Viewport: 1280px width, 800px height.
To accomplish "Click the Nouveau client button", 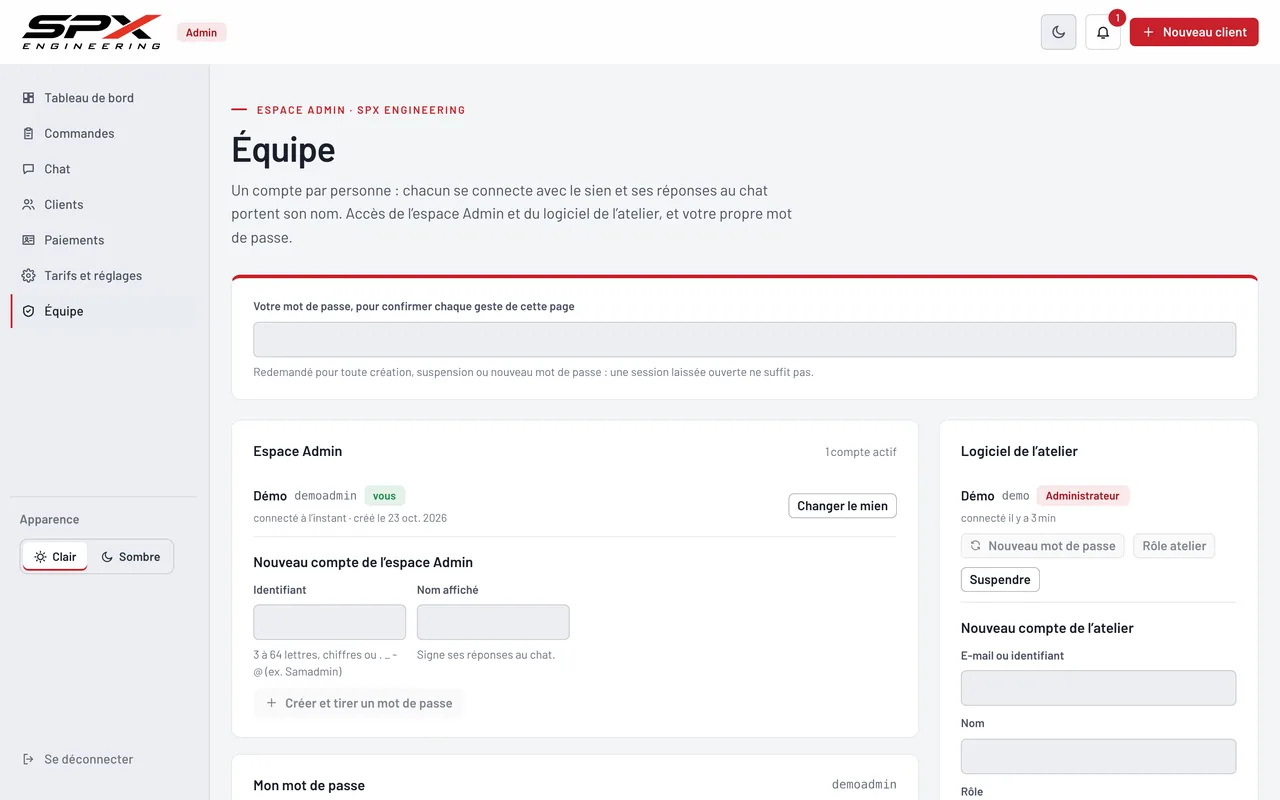I will tap(1194, 32).
